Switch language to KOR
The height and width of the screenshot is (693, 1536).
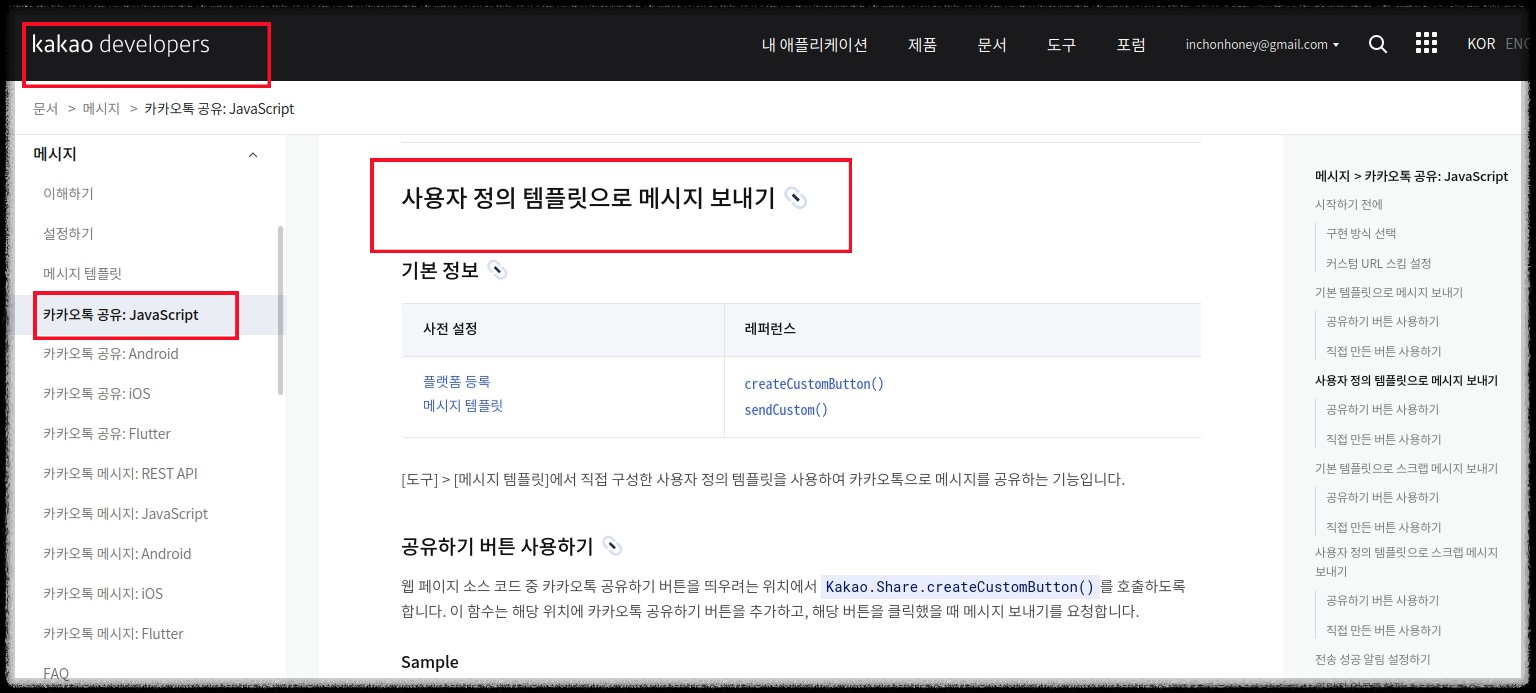tap(1481, 45)
